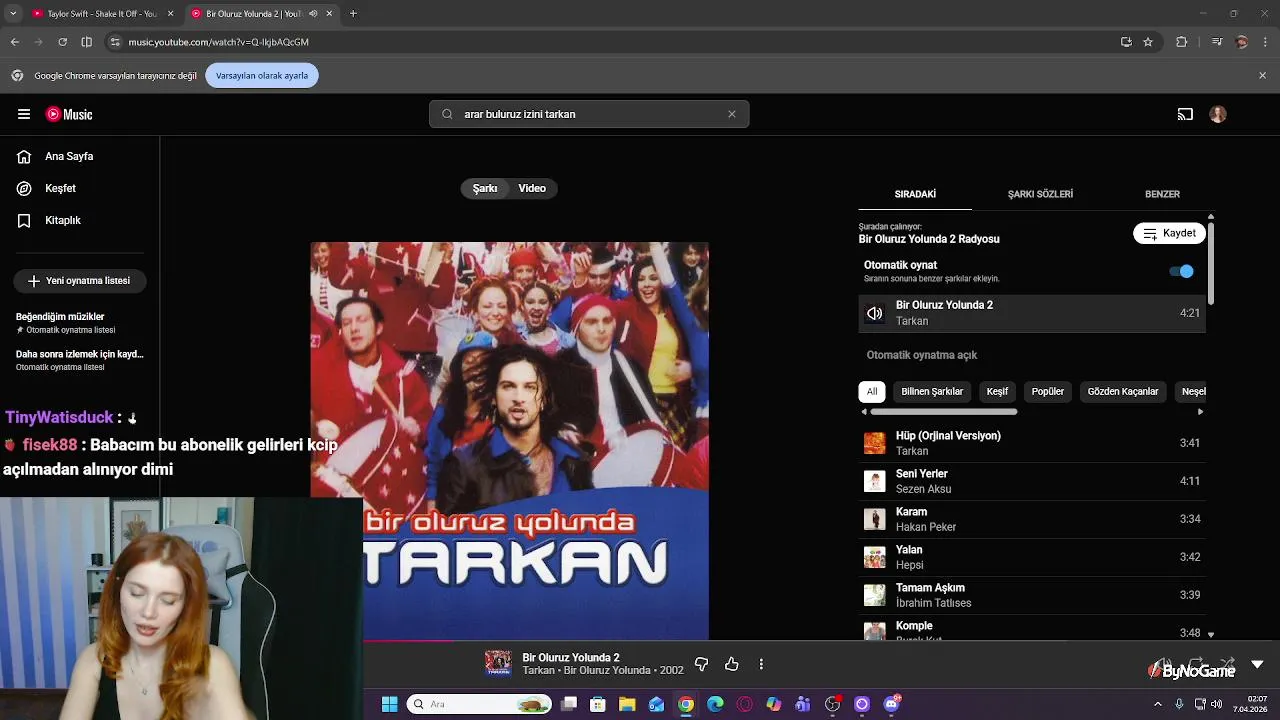Toggle the Otomatik oynat switch

pos(1181,271)
